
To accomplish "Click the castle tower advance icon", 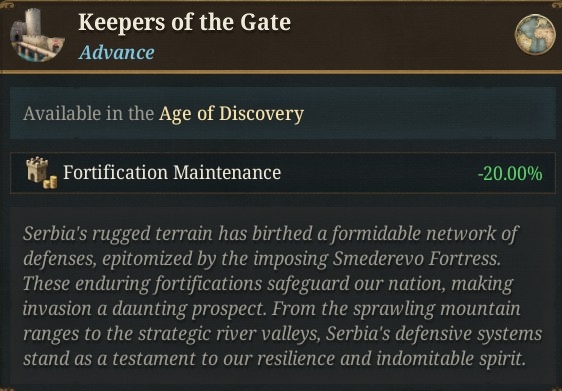I will (x=37, y=35).
